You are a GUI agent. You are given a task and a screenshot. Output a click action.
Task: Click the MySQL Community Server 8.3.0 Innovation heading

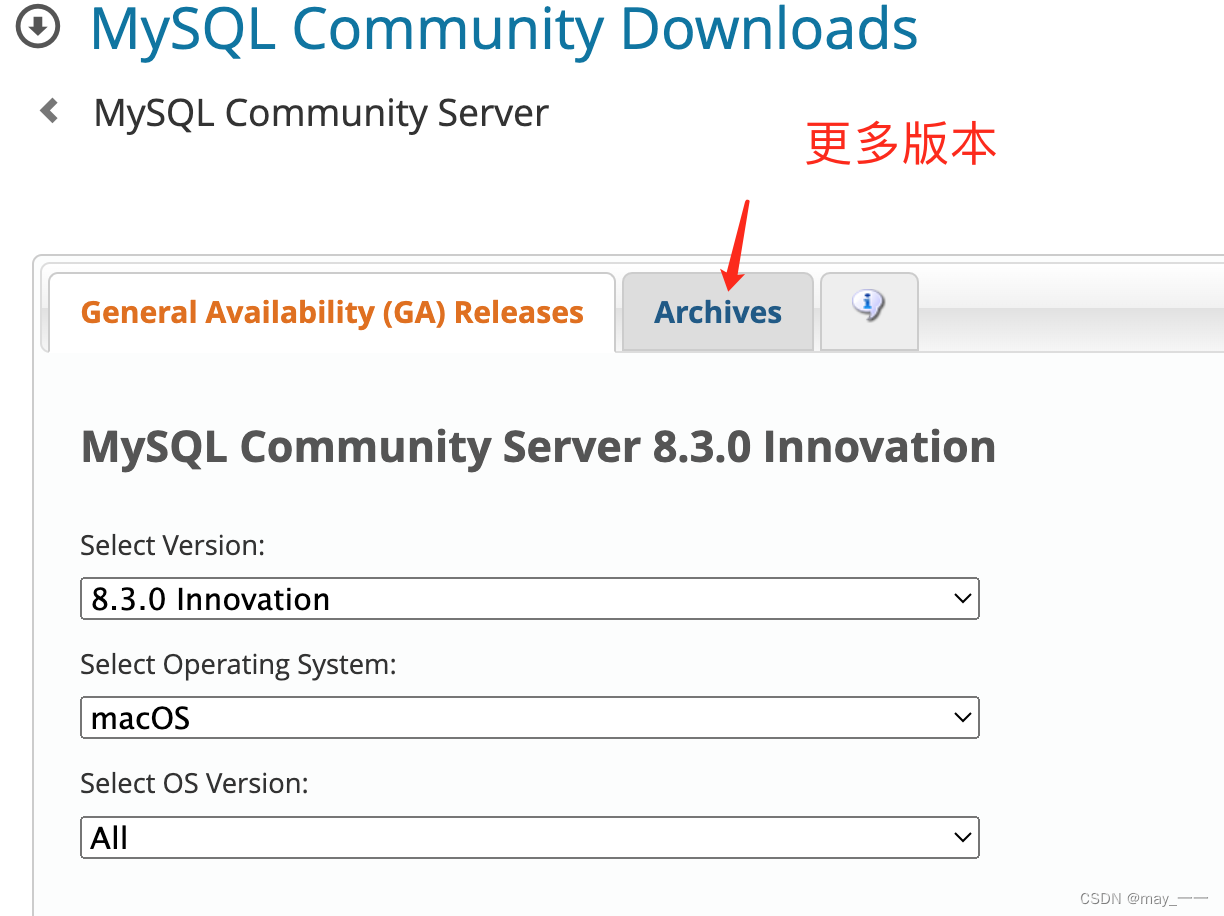pos(538,447)
